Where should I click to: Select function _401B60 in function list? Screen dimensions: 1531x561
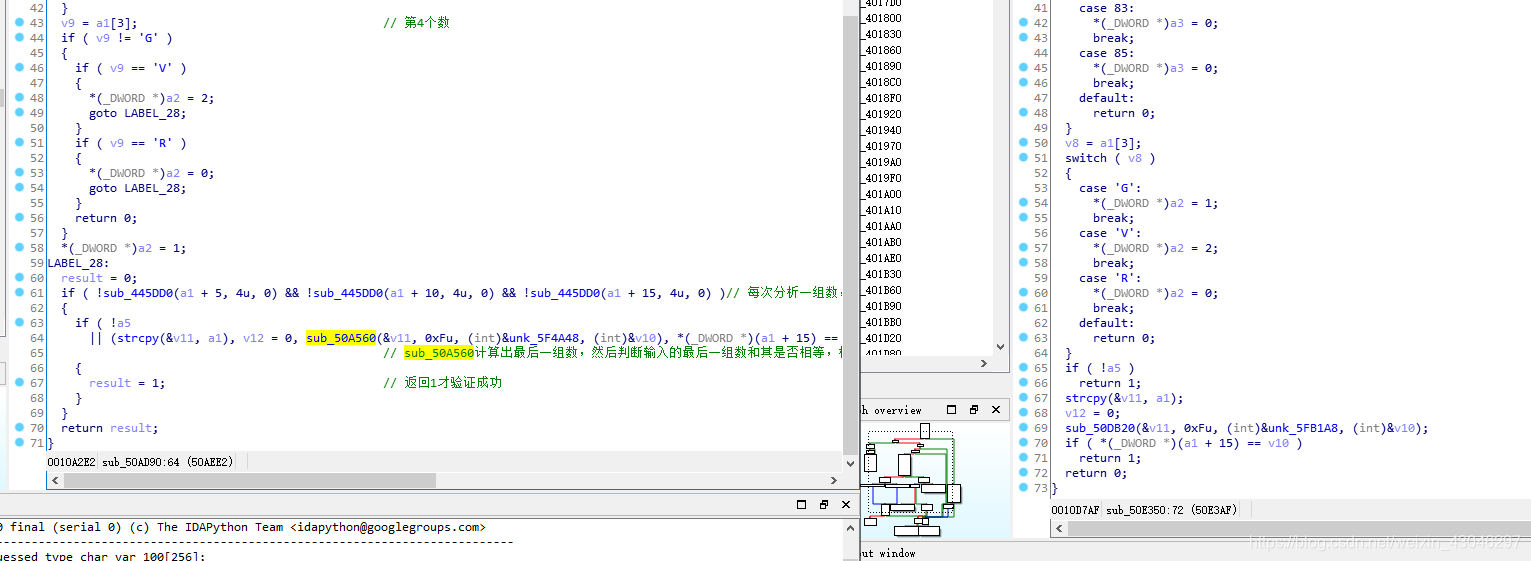pyautogui.click(x=883, y=289)
